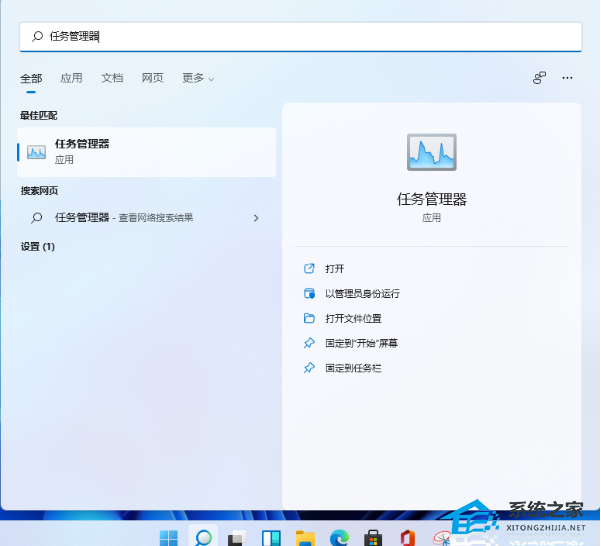Select the 网页 filter tab
Screen dimensions: 601x546
tap(152, 78)
